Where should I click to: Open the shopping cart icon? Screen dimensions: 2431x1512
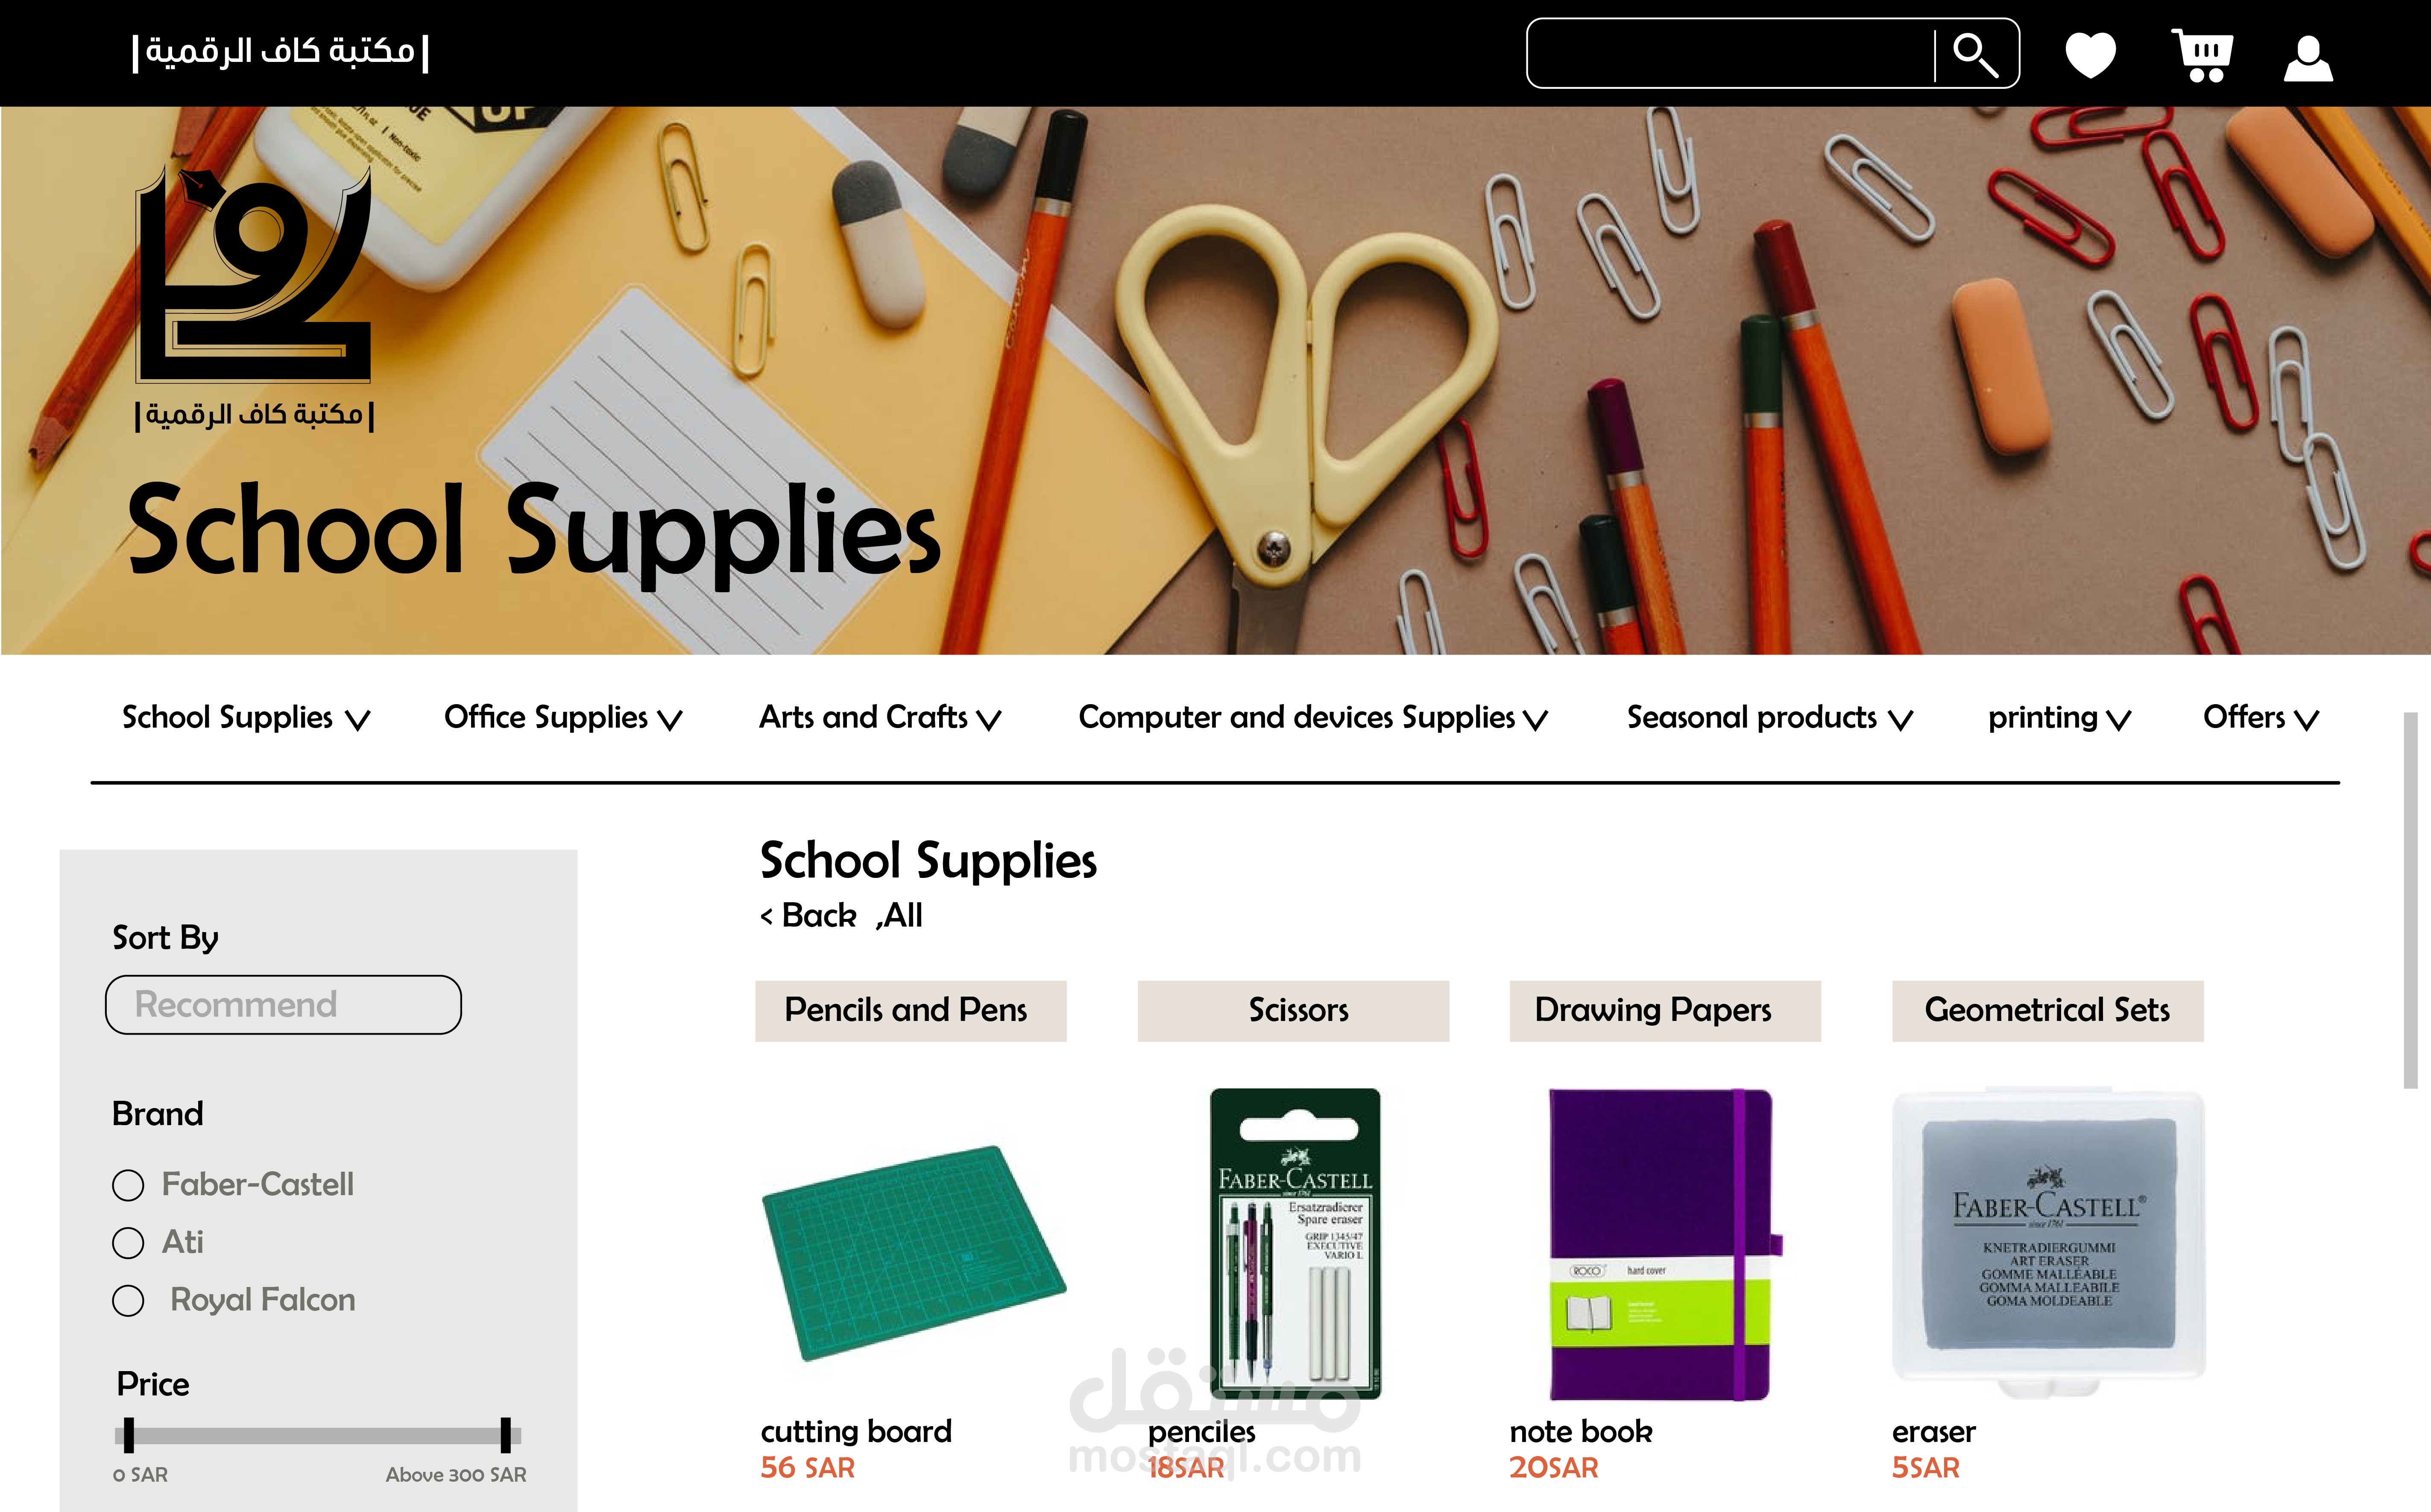pyautogui.click(x=2203, y=55)
